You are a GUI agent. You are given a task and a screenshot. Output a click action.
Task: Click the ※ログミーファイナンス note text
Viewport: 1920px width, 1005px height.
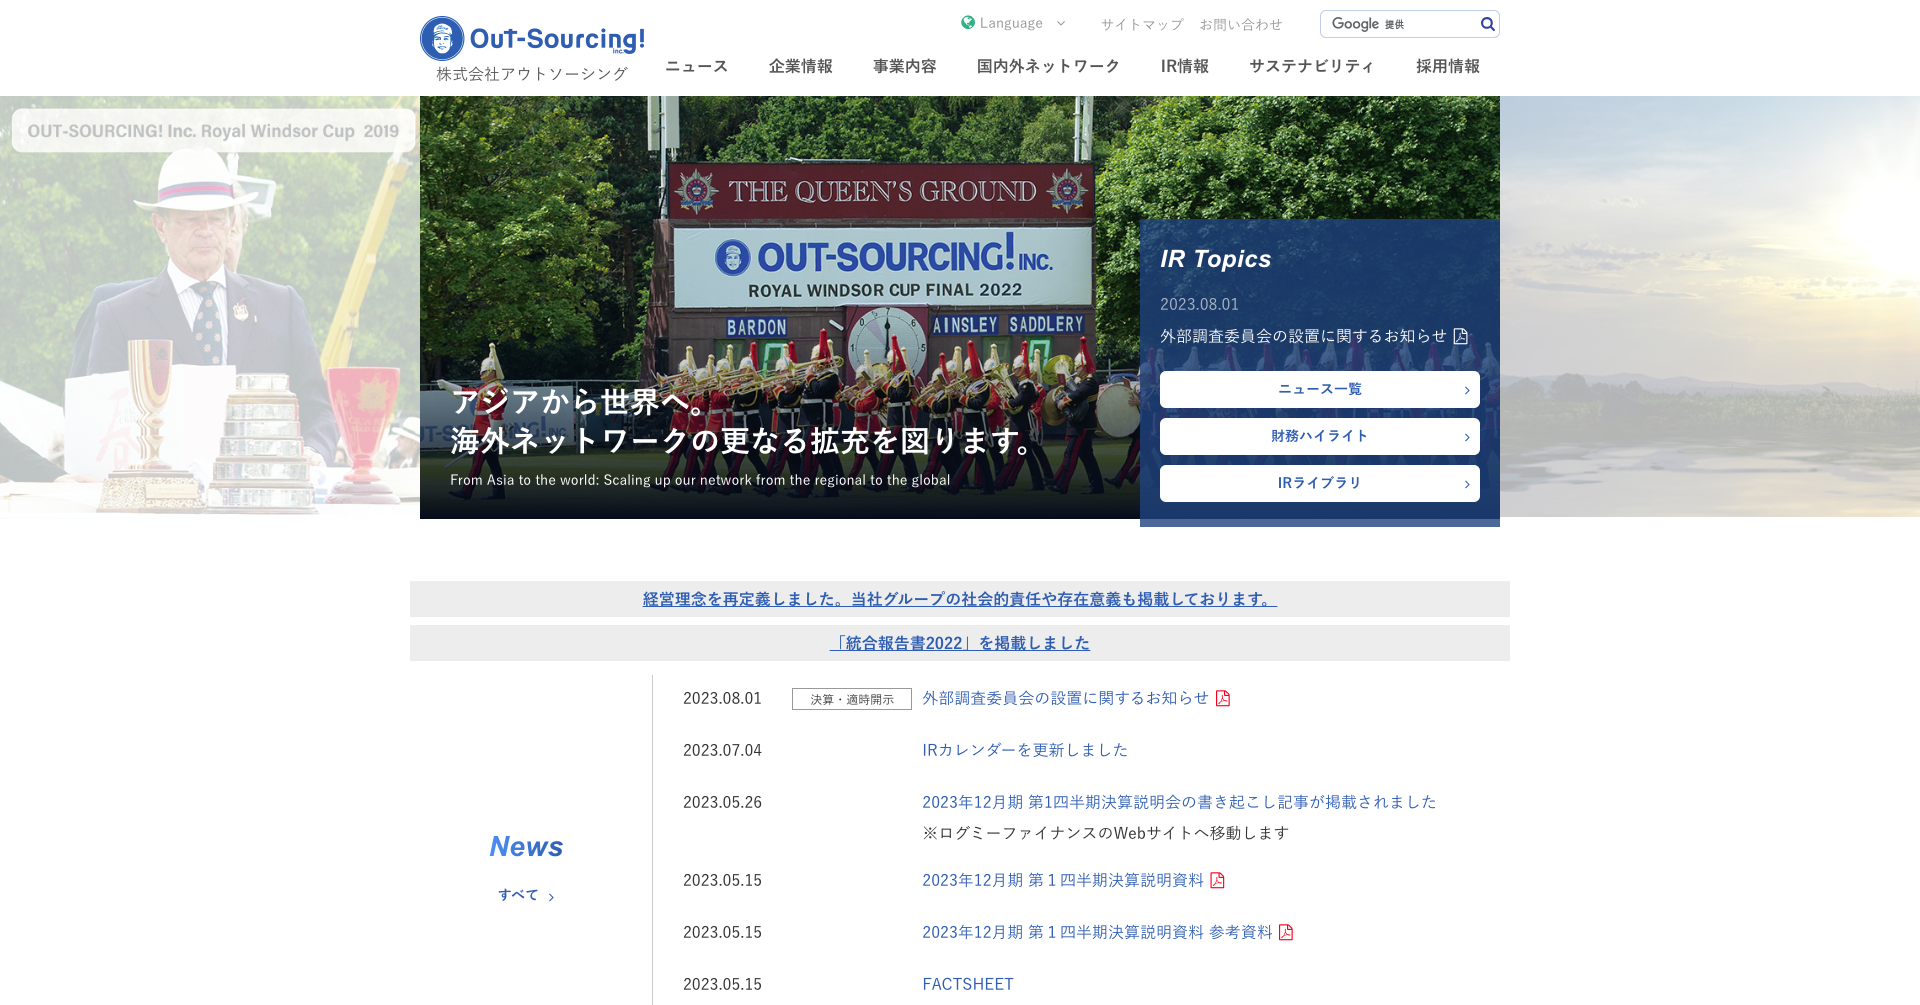pos(1105,833)
